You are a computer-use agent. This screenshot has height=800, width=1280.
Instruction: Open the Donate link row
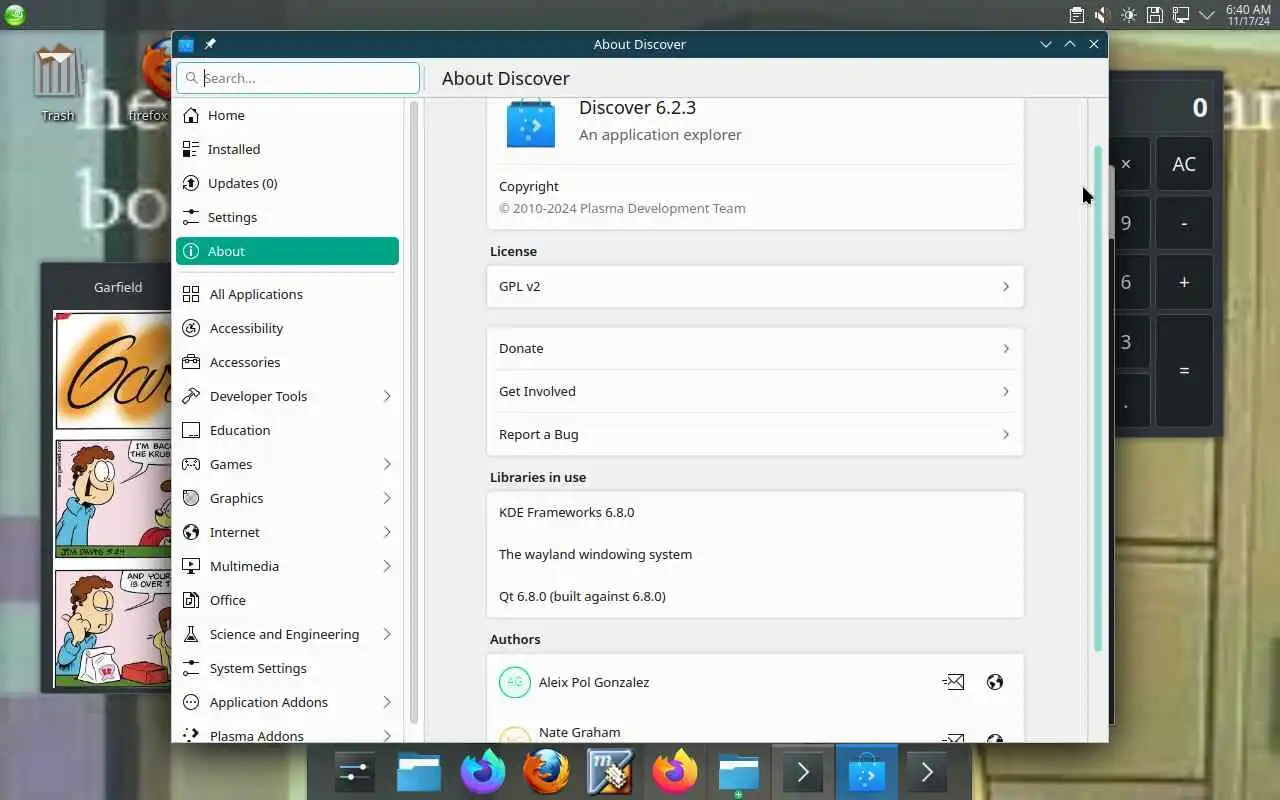click(755, 348)
